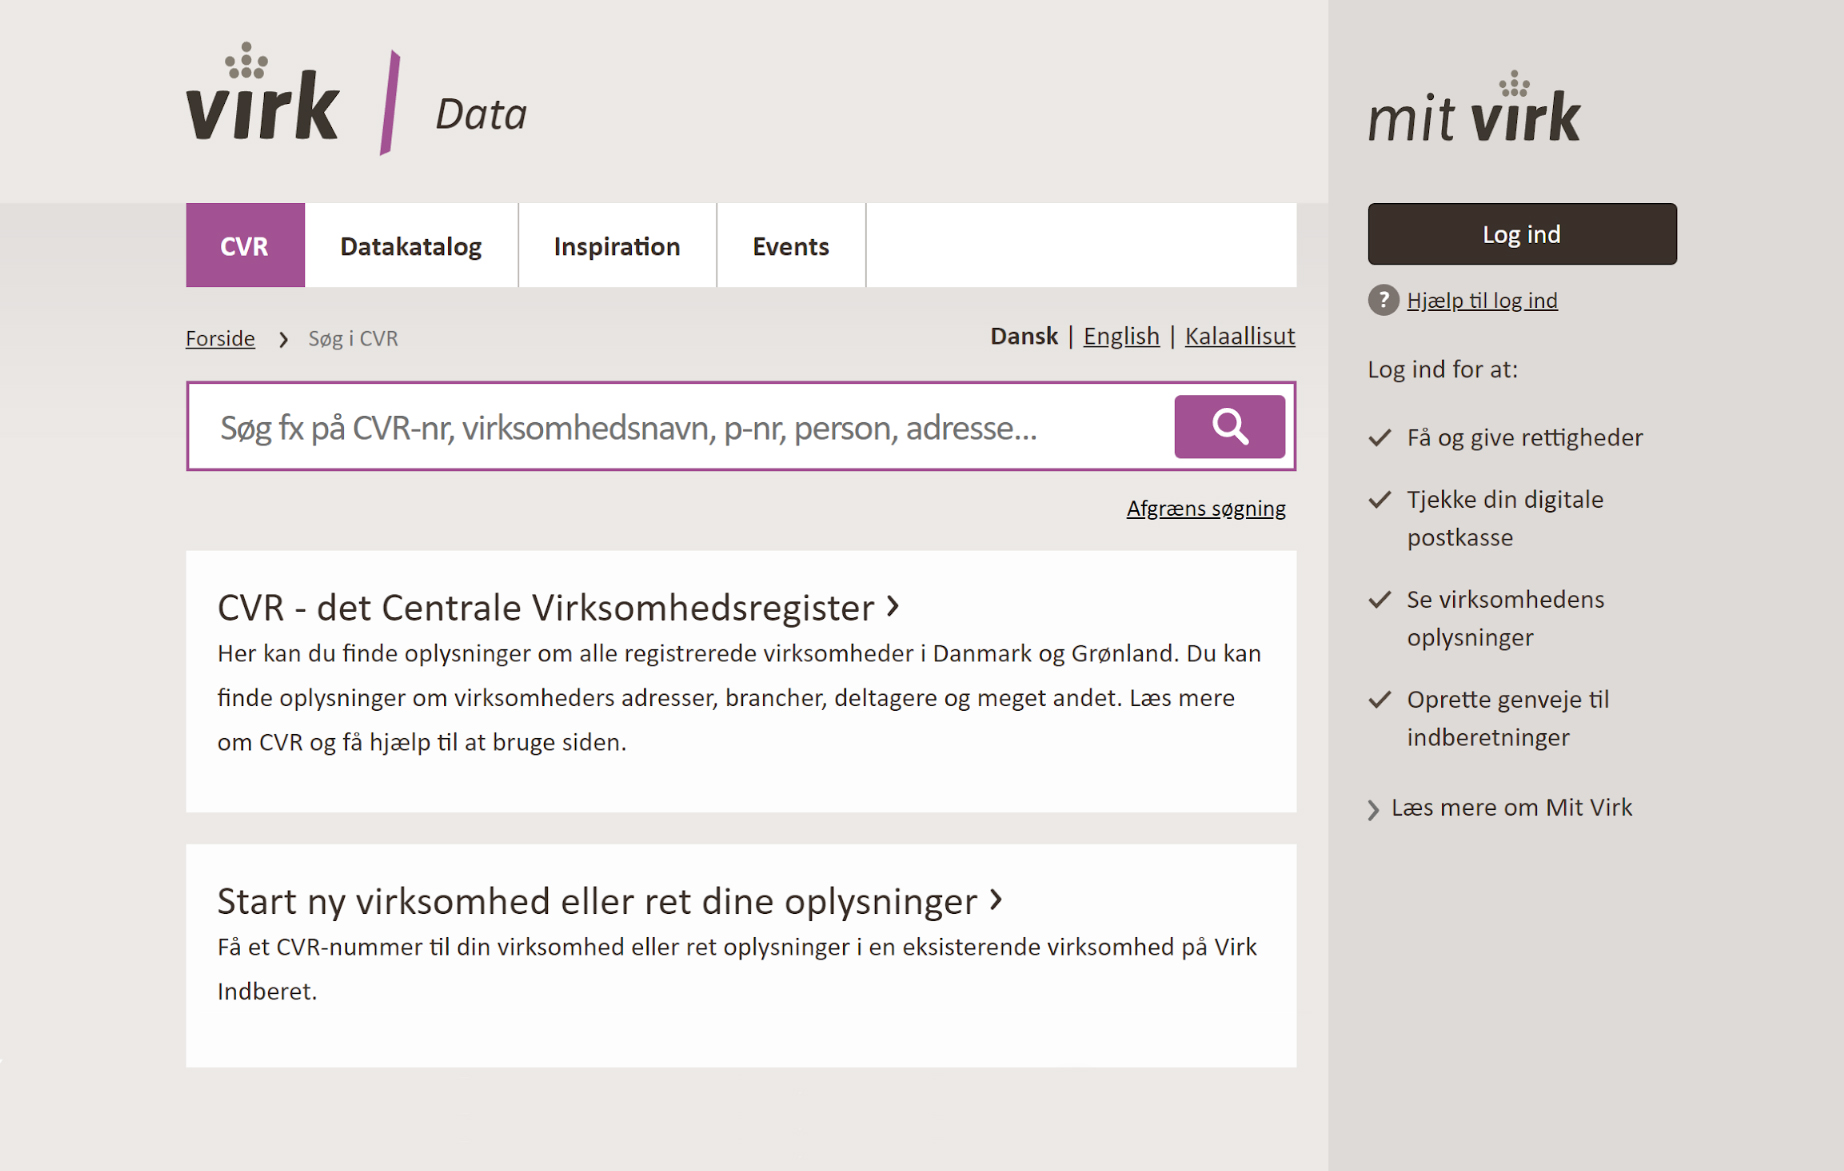Click the arrow after CVR - det Centrale Virksomhedsregister

pos(893,606)
